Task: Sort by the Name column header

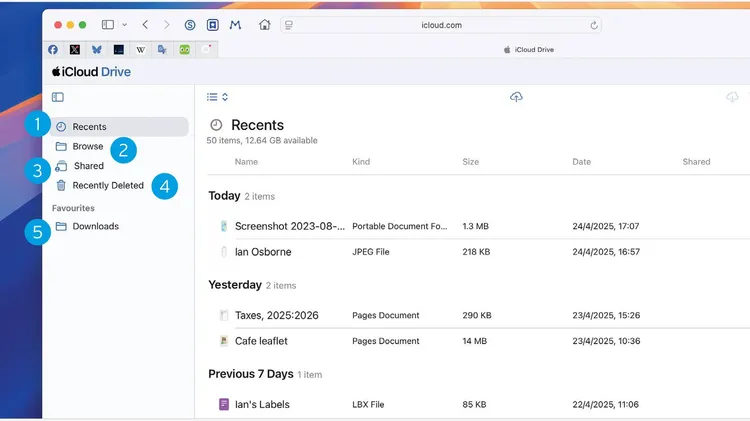Action: click(246, 162)
